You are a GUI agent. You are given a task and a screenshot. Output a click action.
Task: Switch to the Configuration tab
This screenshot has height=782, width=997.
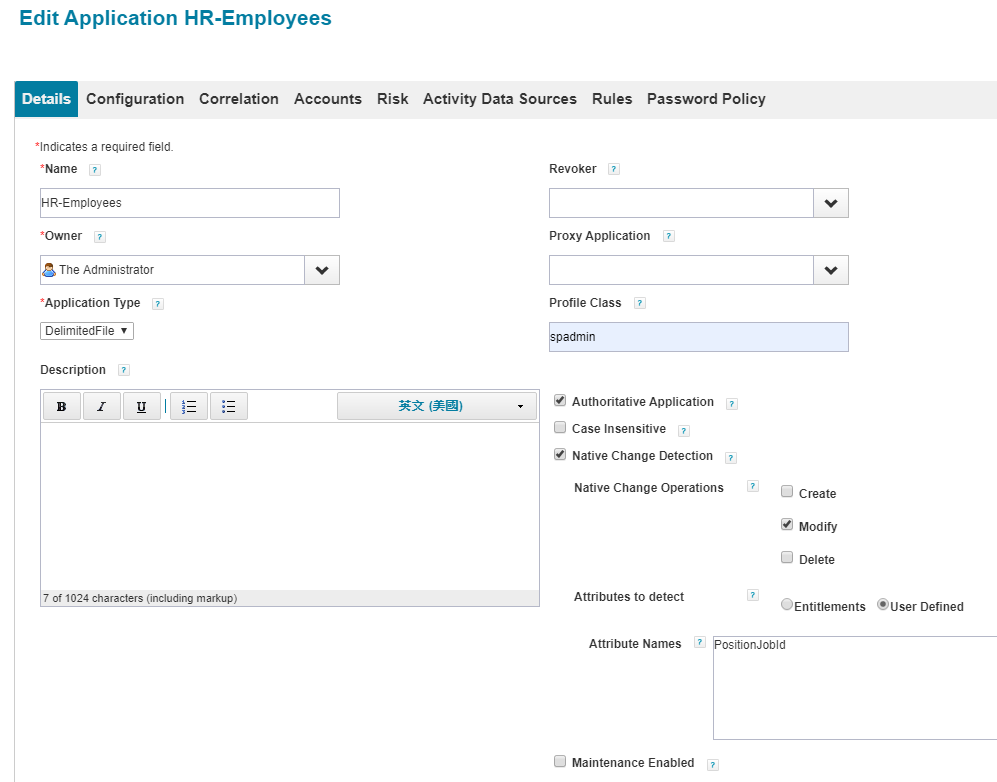pos(135,99)
